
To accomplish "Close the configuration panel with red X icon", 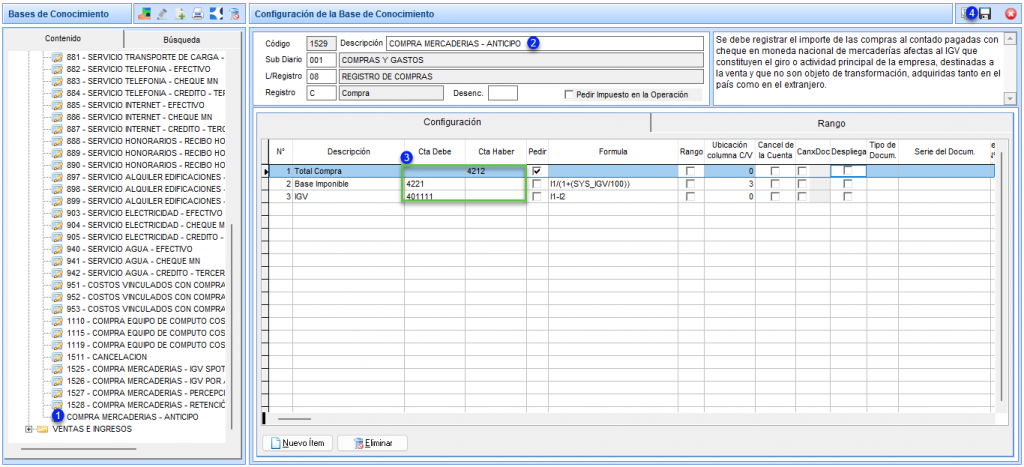I will 1010,13.
